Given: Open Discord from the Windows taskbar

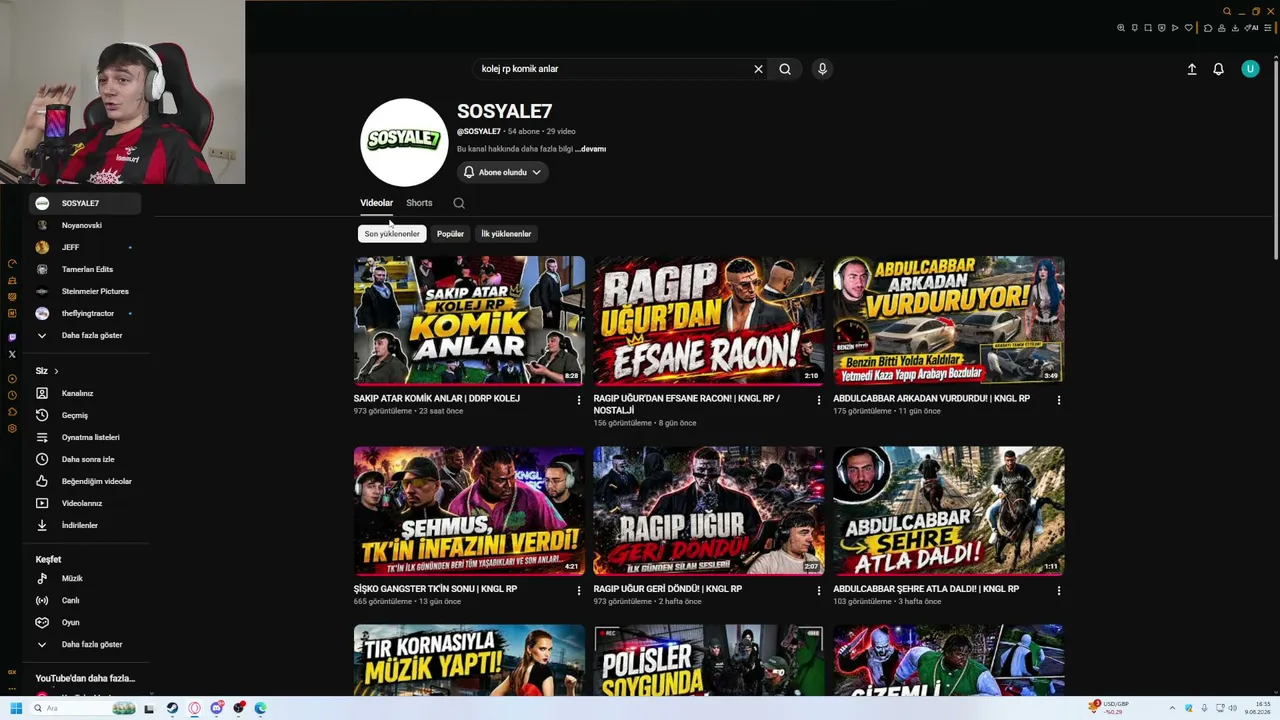Looking at the screenshot, I should pos(217,708).
